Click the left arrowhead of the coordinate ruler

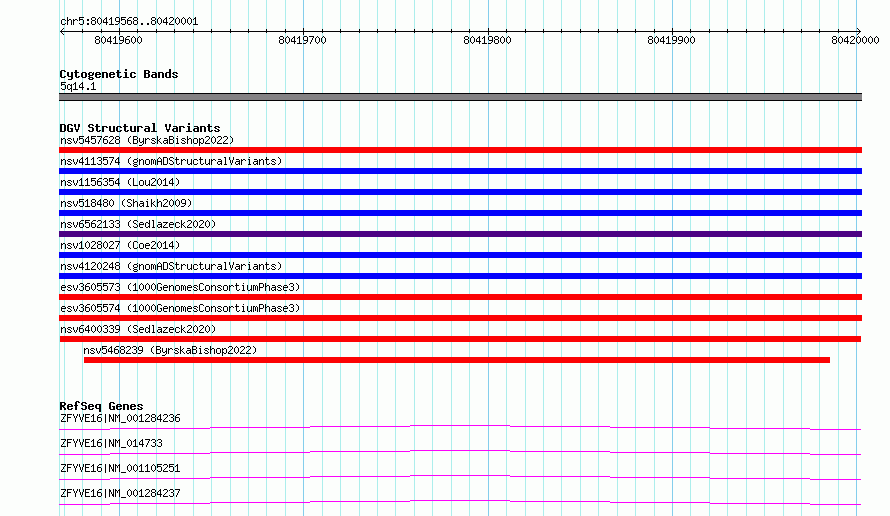pyautogui.click(x=62, y=31)
